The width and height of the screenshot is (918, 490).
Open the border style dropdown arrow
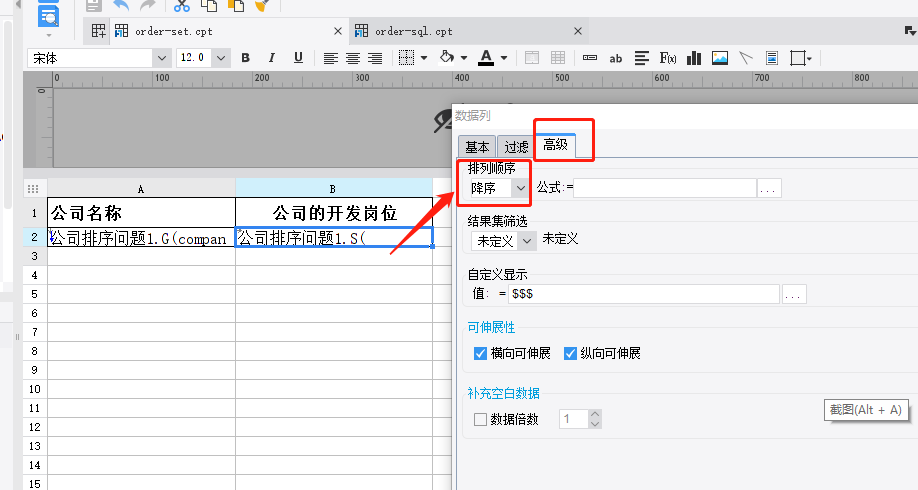coord(424,58)
